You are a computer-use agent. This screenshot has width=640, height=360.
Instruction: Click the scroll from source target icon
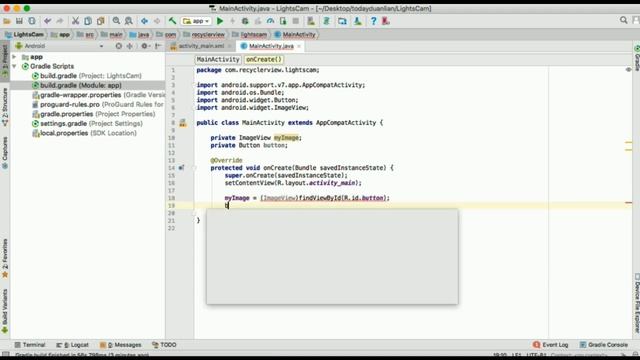pyautogui.click(x=118, y=46)
